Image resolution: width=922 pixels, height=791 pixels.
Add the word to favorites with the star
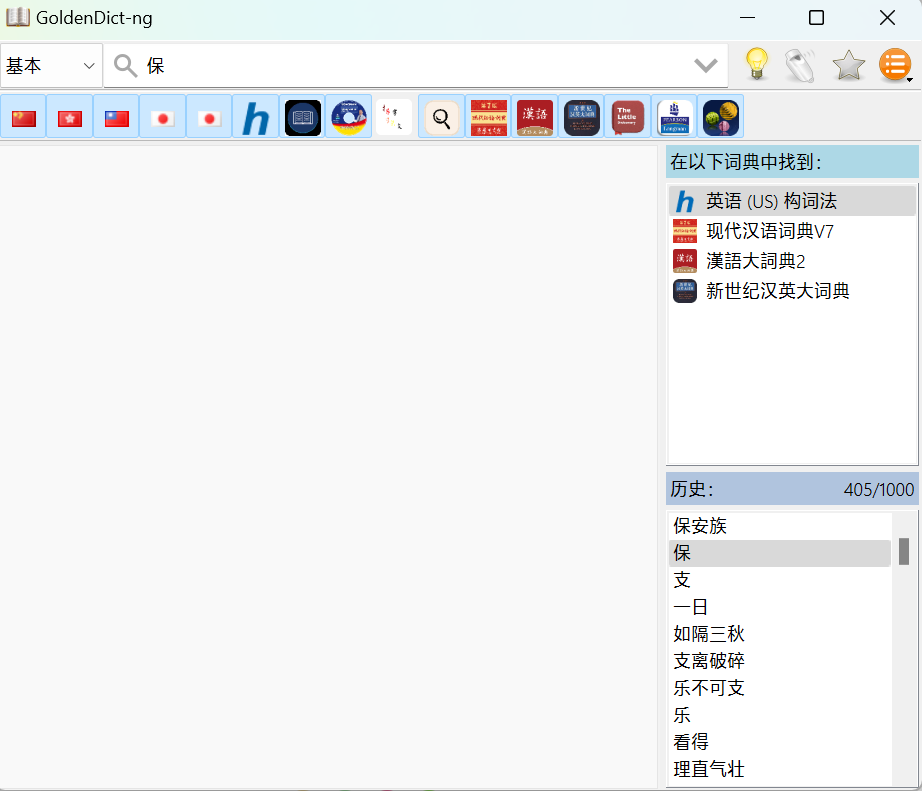click(x=848, y=65)
